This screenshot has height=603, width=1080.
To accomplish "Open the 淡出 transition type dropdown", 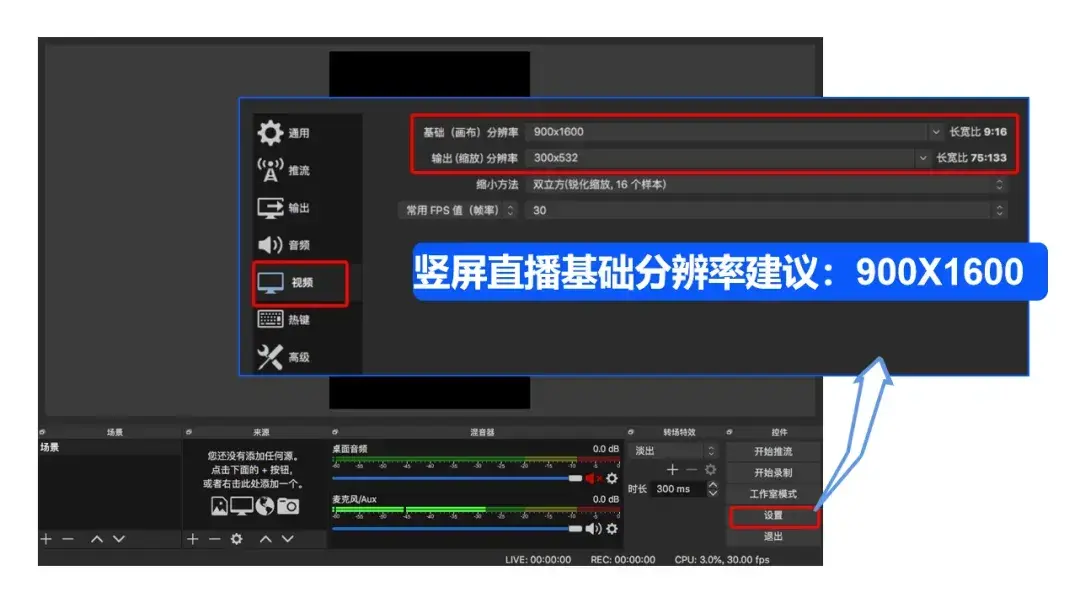I will [674, 451].
